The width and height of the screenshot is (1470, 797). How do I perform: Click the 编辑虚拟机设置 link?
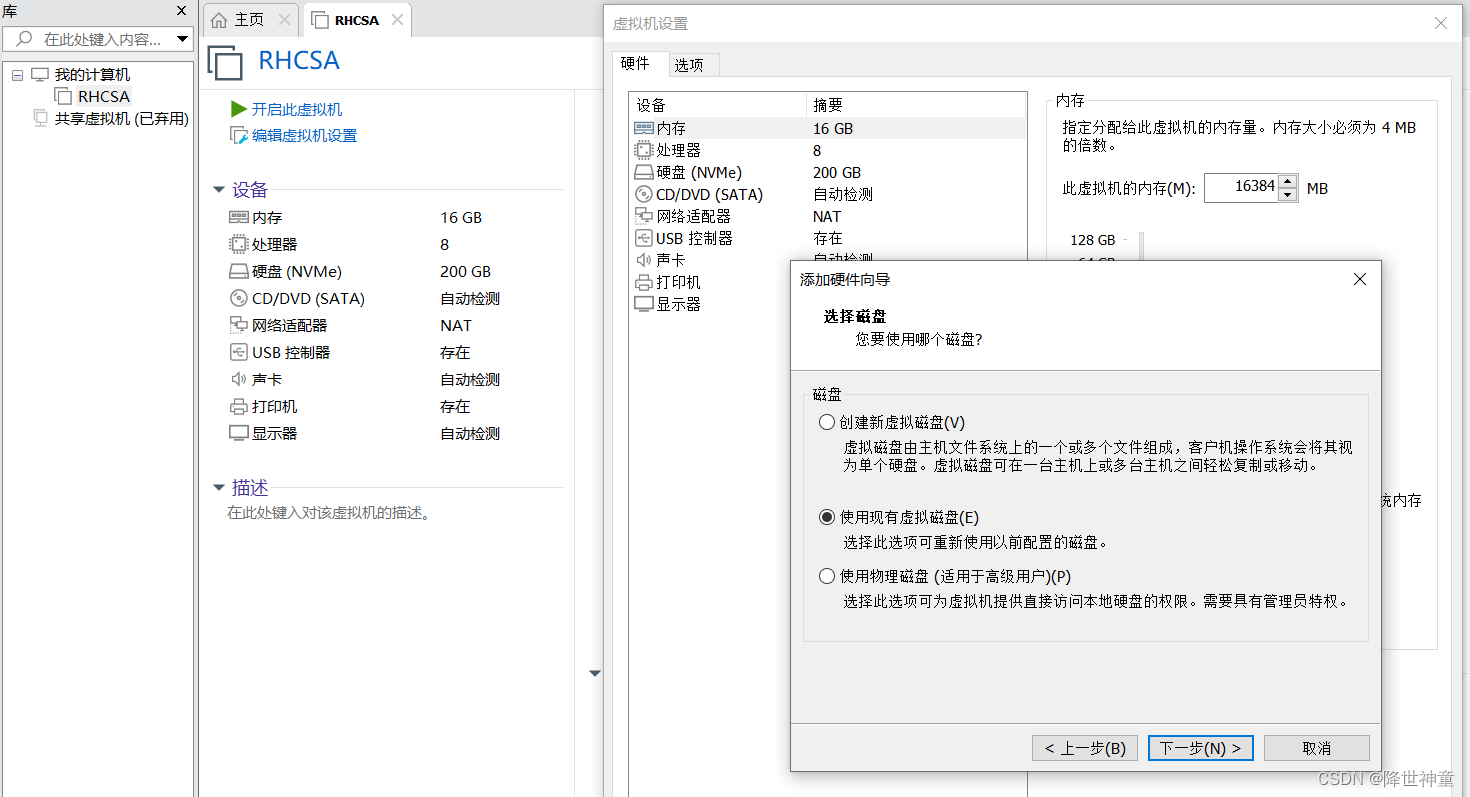click(304, 135)
